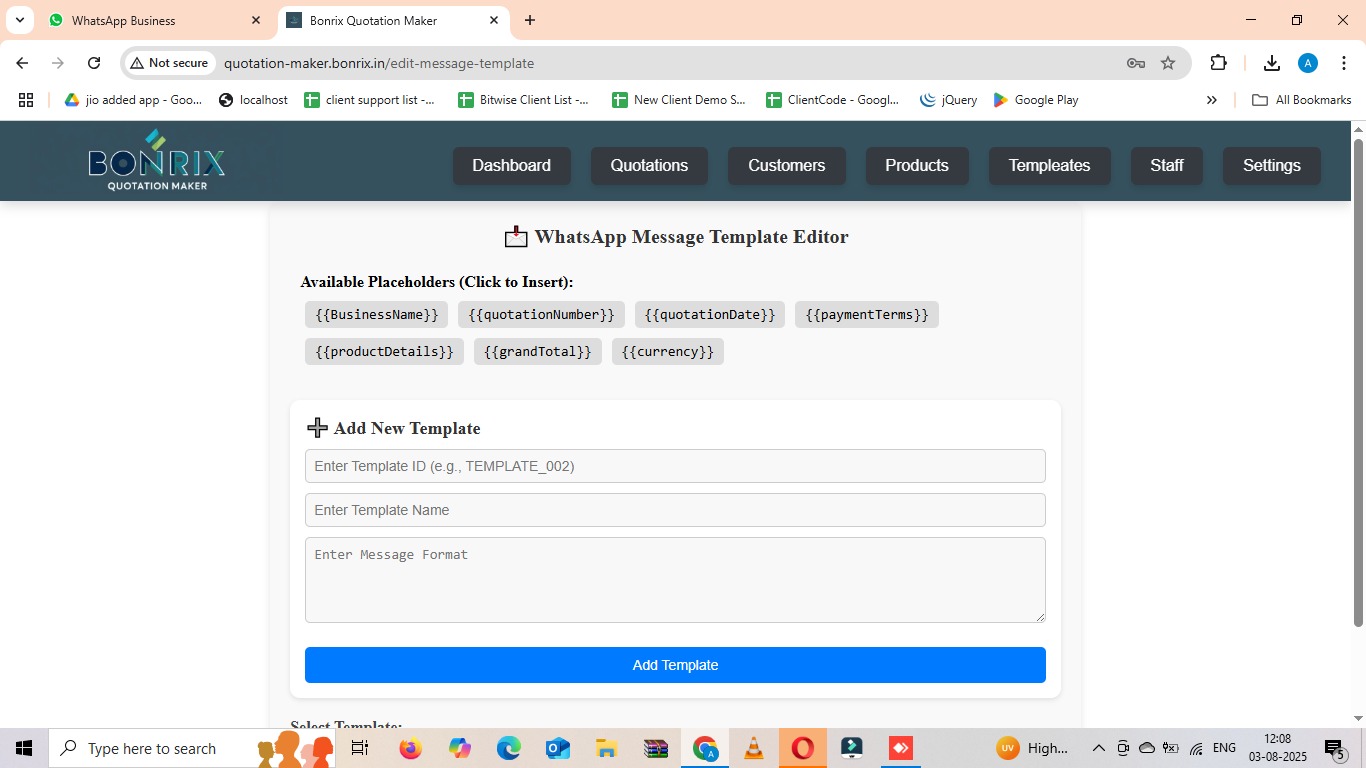This screenshot has width=1366, height=768.
Task: Open the Chrome three-dot menu
Action: click(1343, 63)
